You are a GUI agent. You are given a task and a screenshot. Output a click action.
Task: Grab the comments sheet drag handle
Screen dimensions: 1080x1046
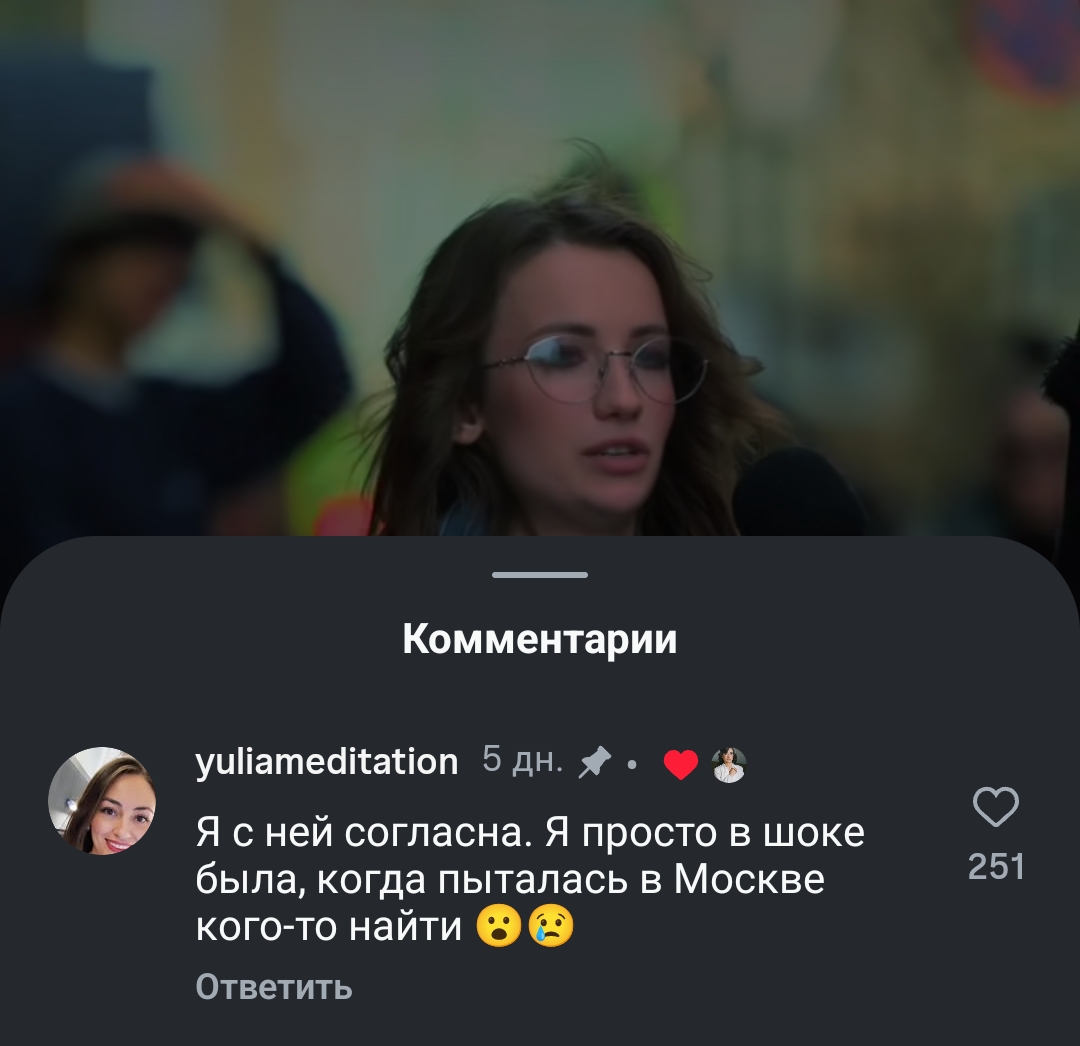(540, 574)
